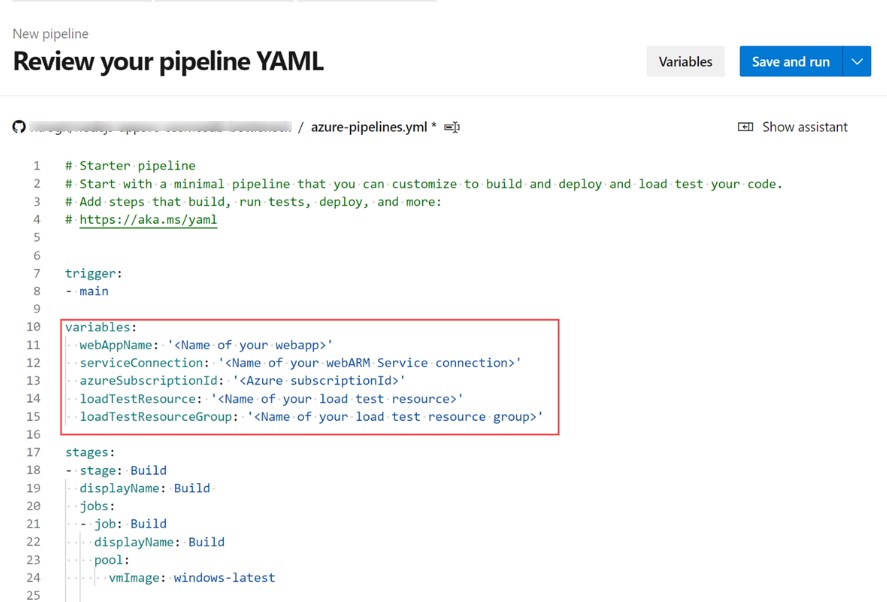Click the azureSubscriptionId variable line
Viewport: 887px width, 602px height.
(242, 380)
